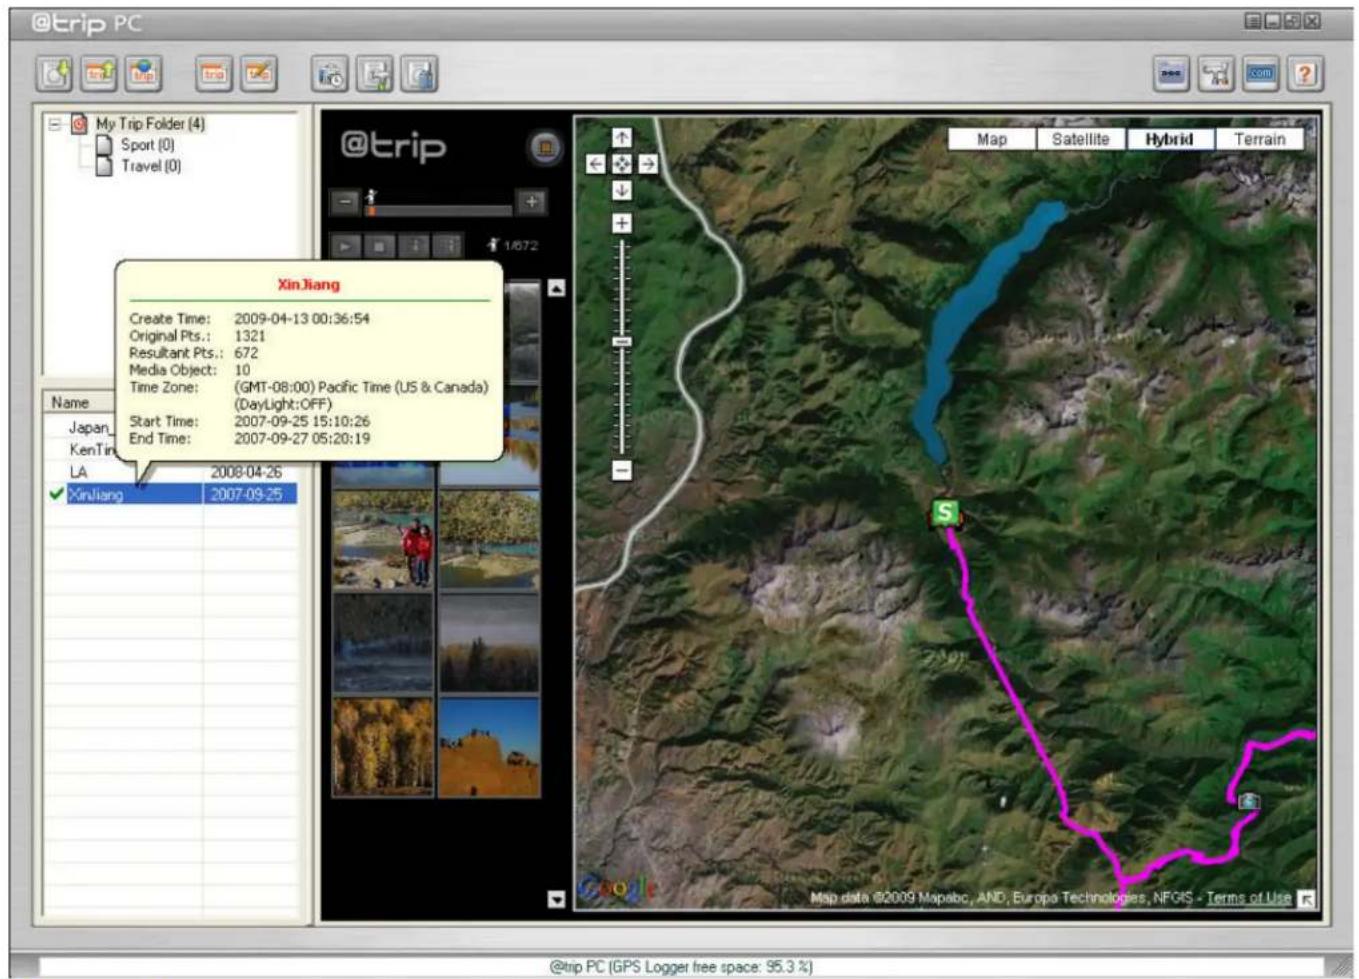
Task: Switch to the Satellite view tab
Action: coord(1081,139)
